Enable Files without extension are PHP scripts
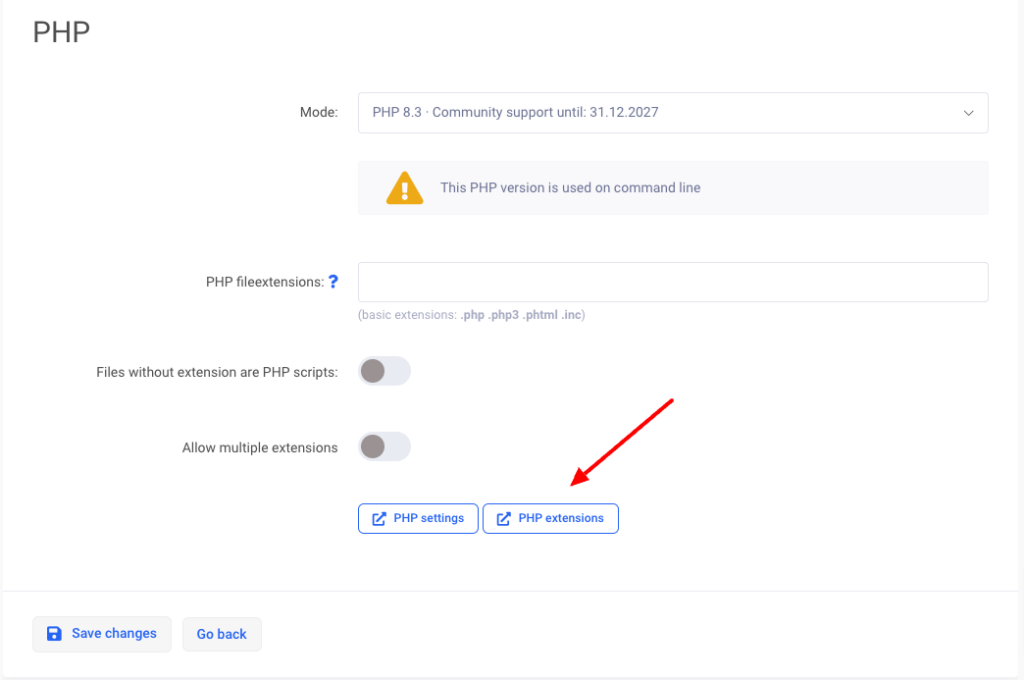The image size is (1024, 680). pyautogui.click(x=384, y=371)
